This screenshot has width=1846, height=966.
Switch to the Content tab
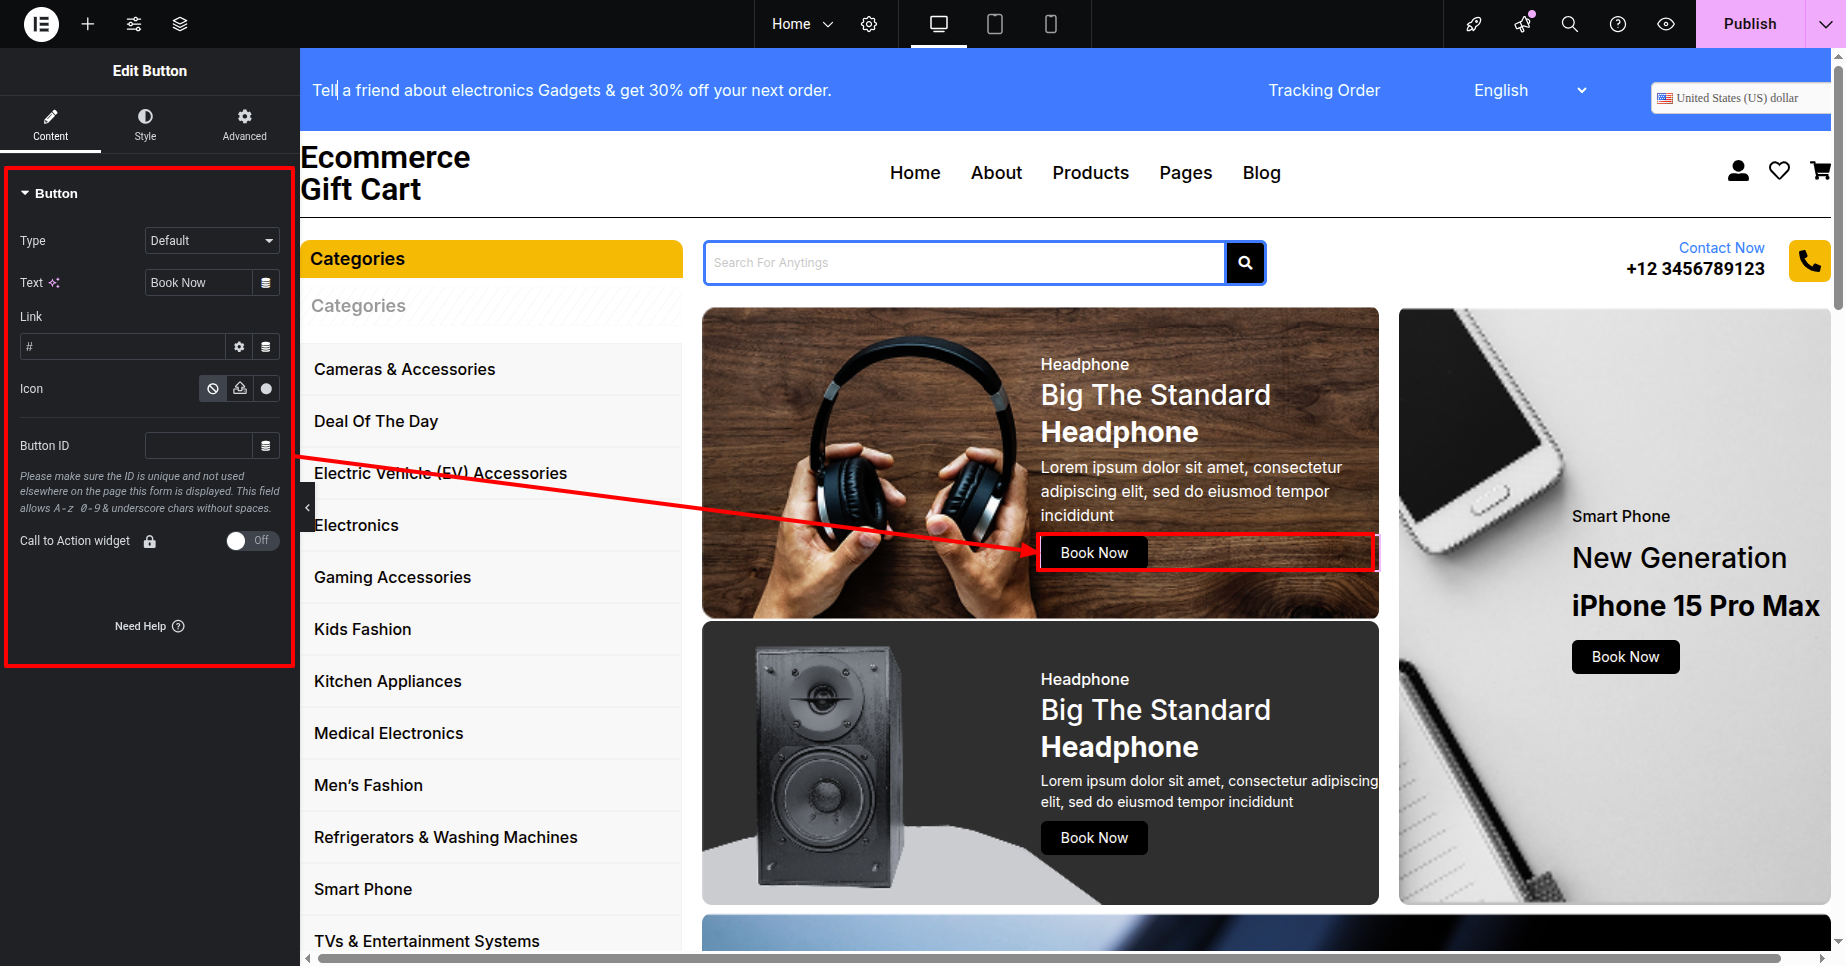[x=50, y=125]
